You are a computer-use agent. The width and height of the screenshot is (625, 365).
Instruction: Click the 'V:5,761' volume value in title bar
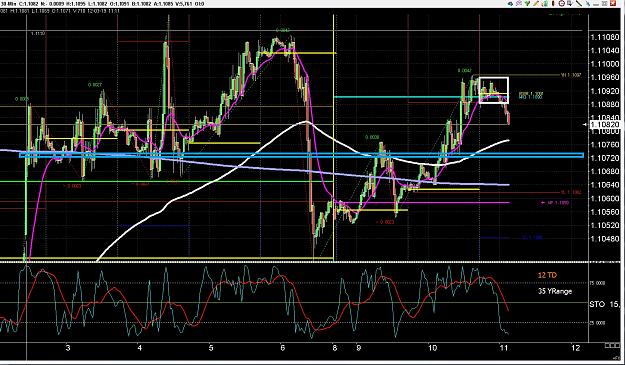click(x=185, y=4)
